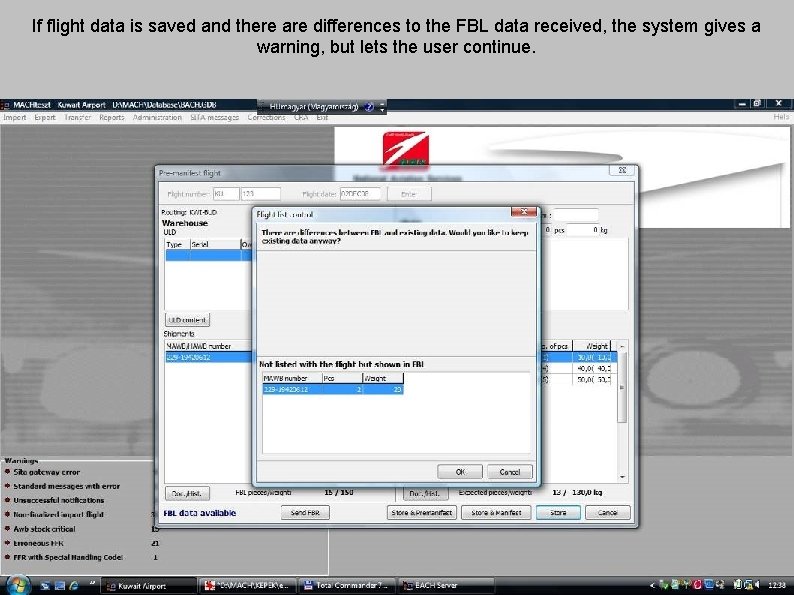Click the left Doc./Hist. button

tap(187, 493)
